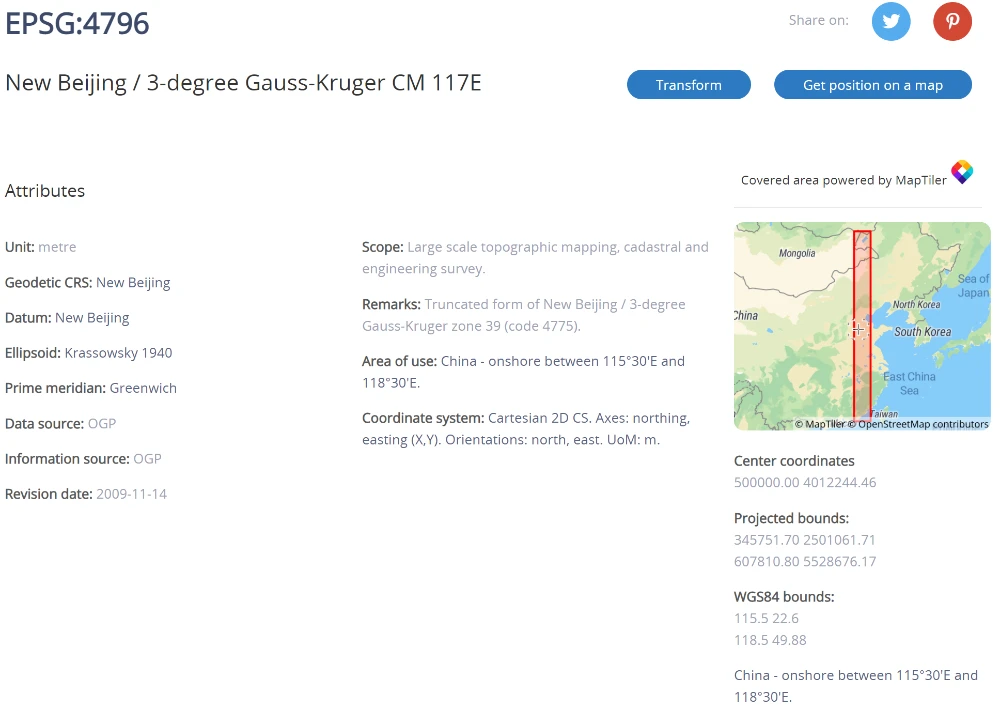This screenshot has height=709, width=1000.
Task: Click the projected bounds value 345751.70 2501061.71
Action: [x=804, y=540]
